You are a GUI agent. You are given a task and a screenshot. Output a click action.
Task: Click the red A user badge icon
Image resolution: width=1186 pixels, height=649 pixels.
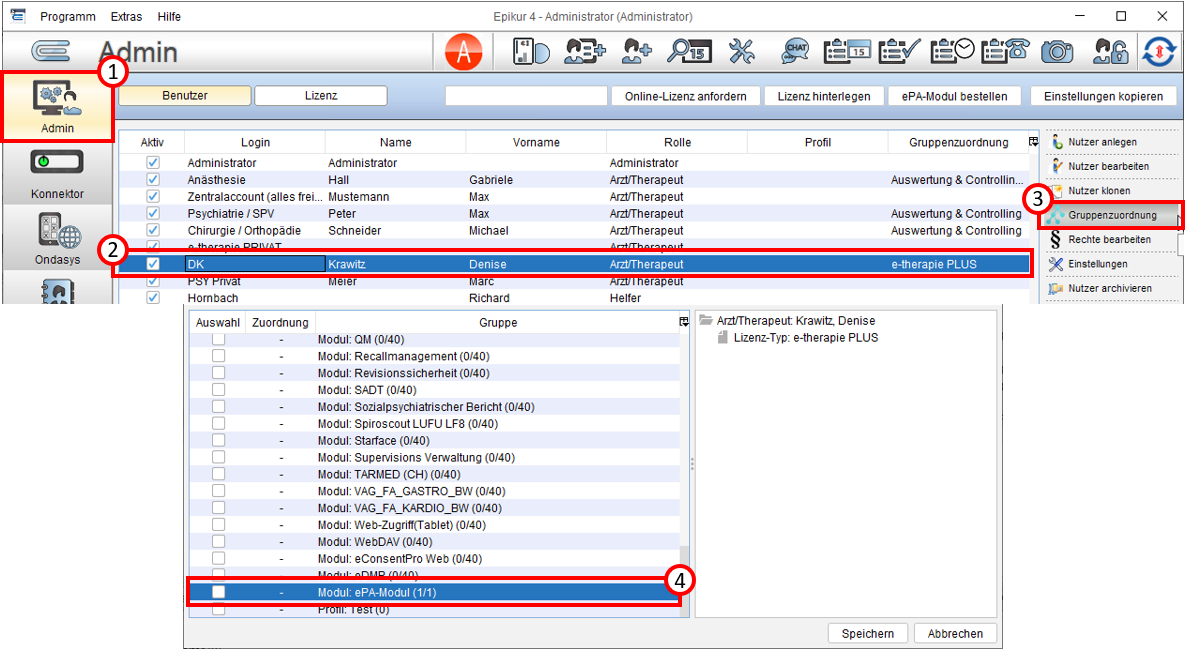[464, 52]
